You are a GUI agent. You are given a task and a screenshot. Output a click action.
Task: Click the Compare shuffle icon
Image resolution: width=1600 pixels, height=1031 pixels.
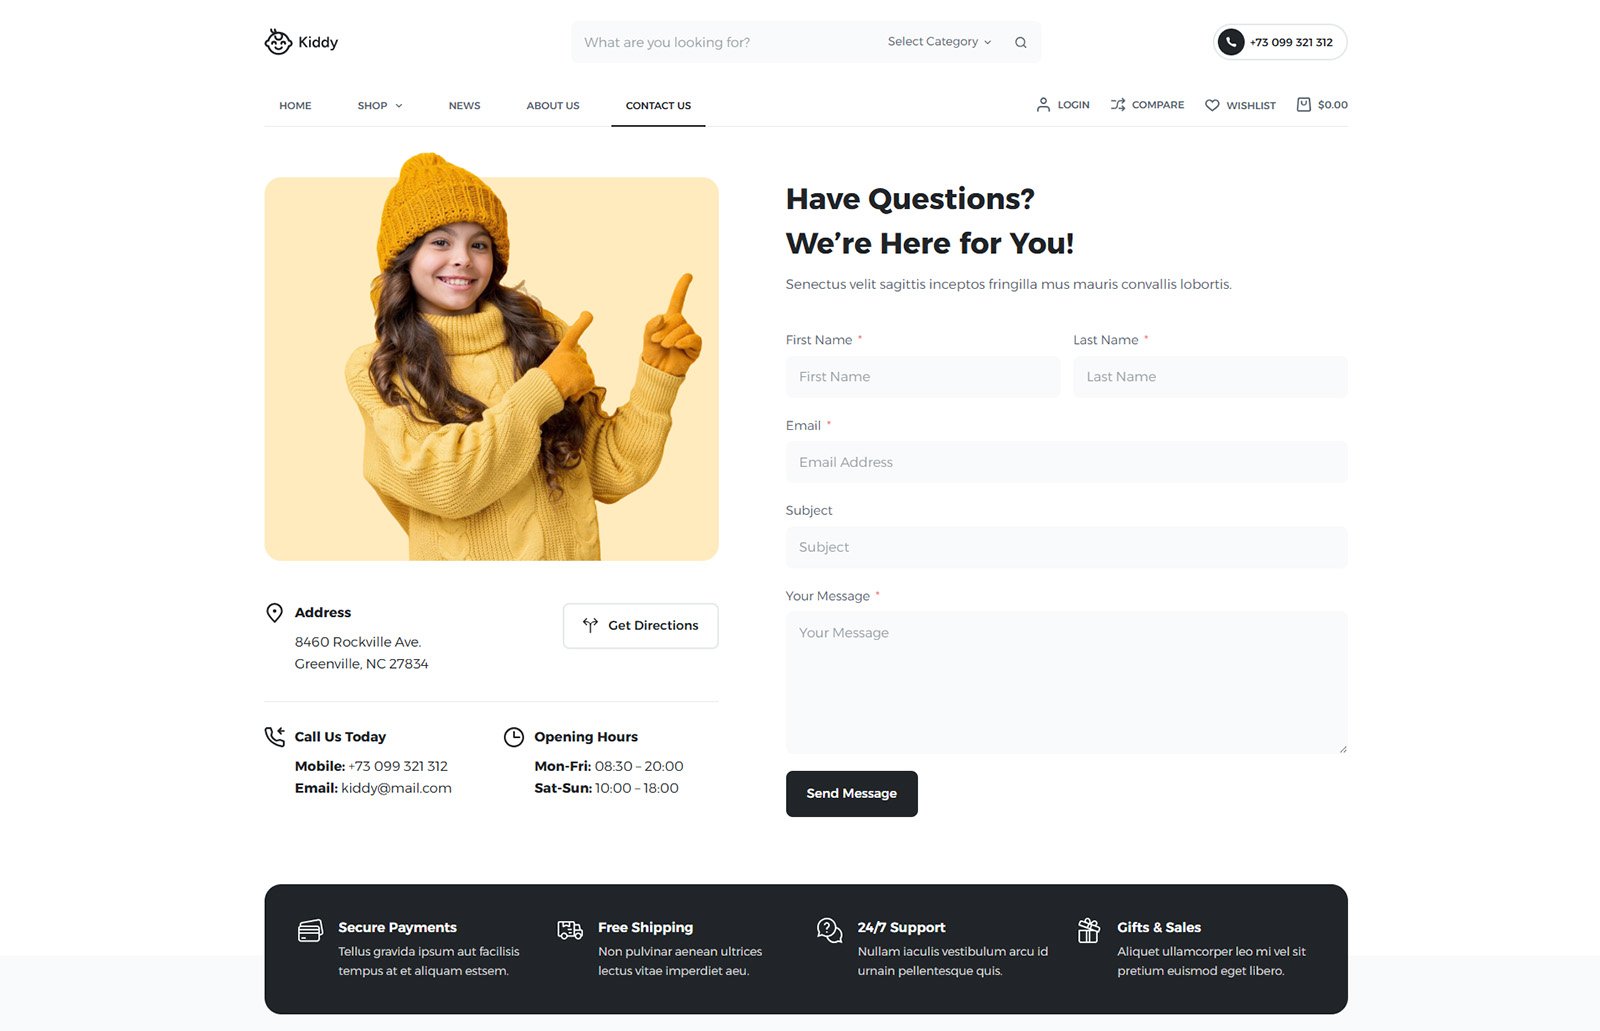point(1118,105)
